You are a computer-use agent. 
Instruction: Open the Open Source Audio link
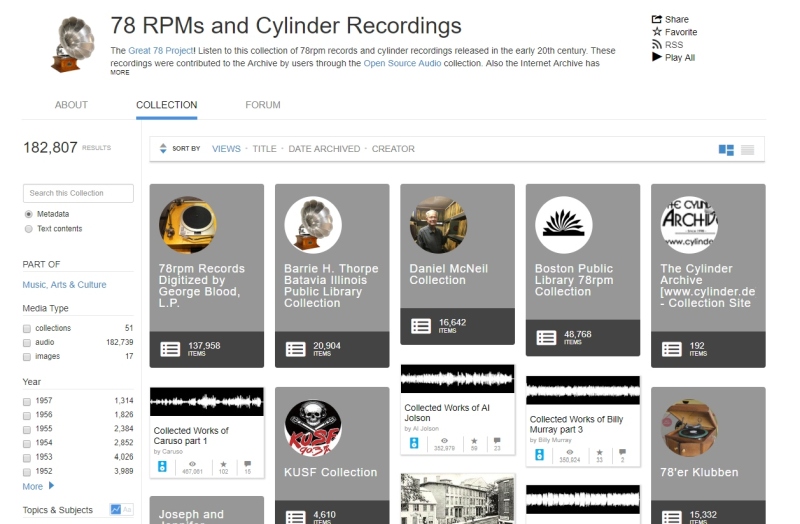point(402,63)
